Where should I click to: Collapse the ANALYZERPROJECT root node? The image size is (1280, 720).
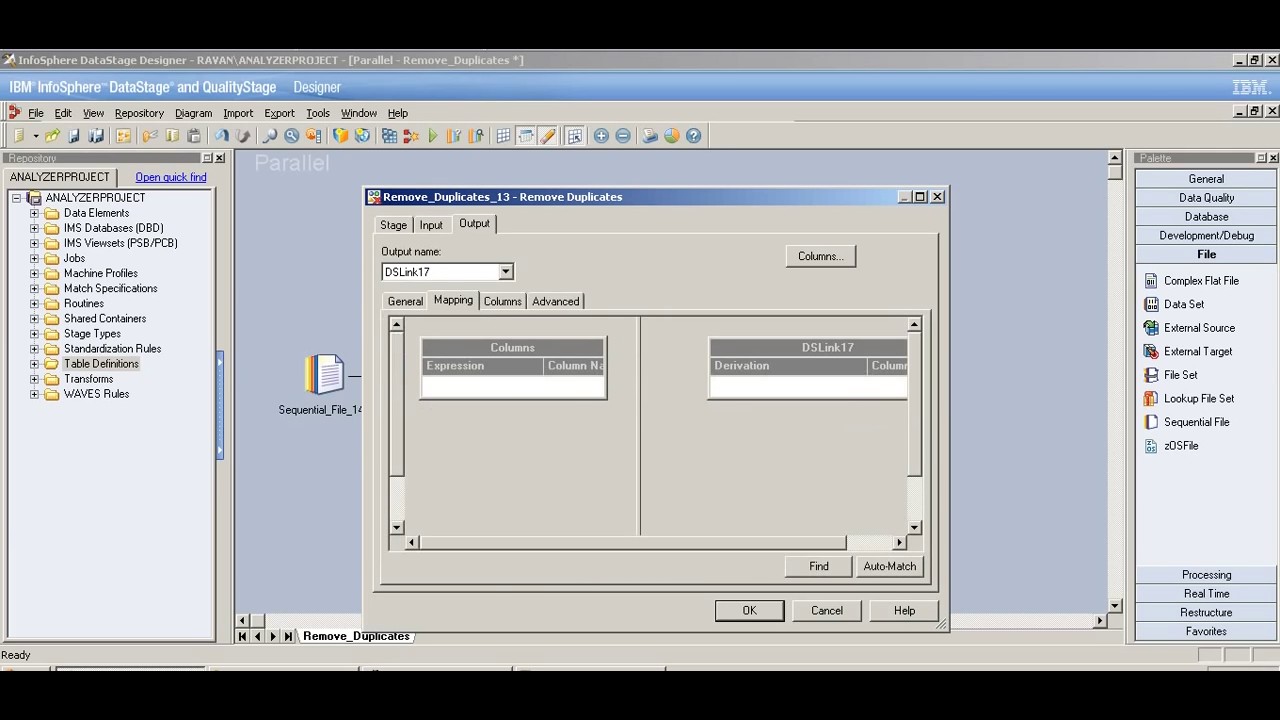click(x=17, y=198)
